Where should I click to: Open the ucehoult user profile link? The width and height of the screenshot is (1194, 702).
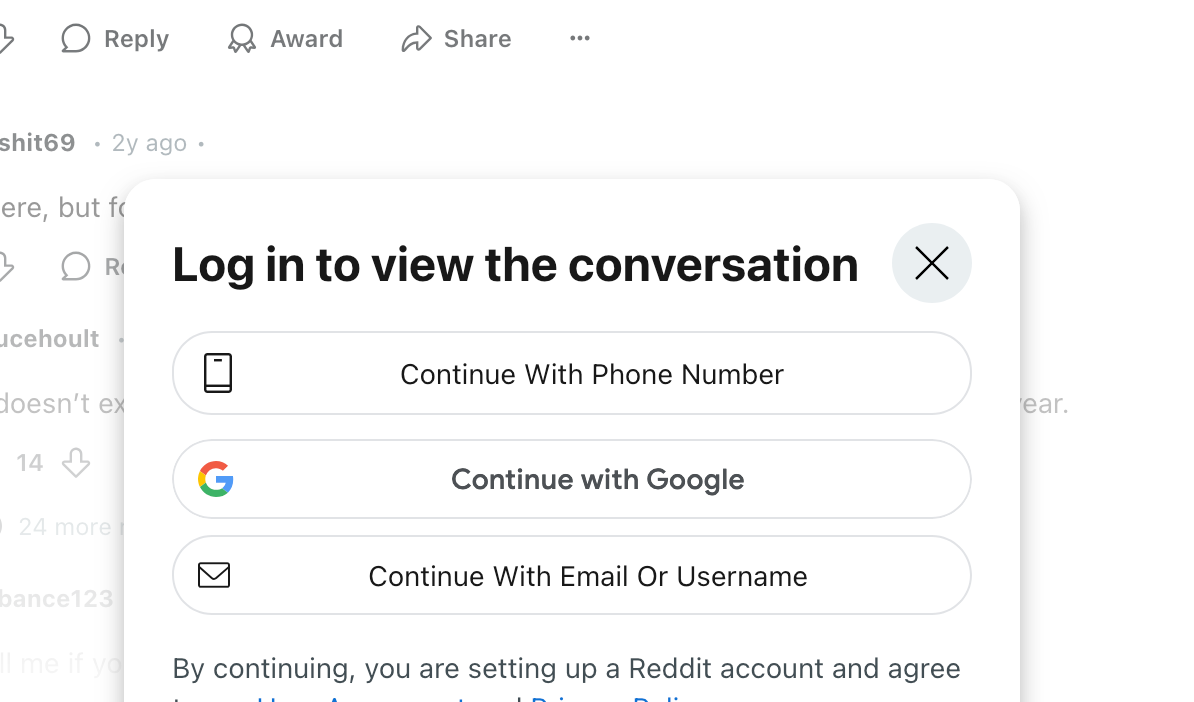[50, 339]
